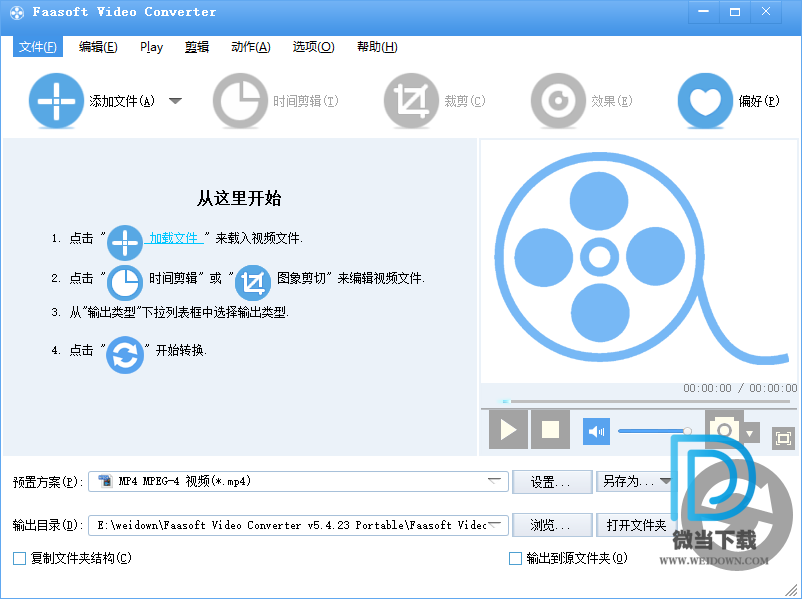Toggle fullscreen preview icon
Image resolution: width=802 pixels, height=599 pixels.
pos(783,438)
